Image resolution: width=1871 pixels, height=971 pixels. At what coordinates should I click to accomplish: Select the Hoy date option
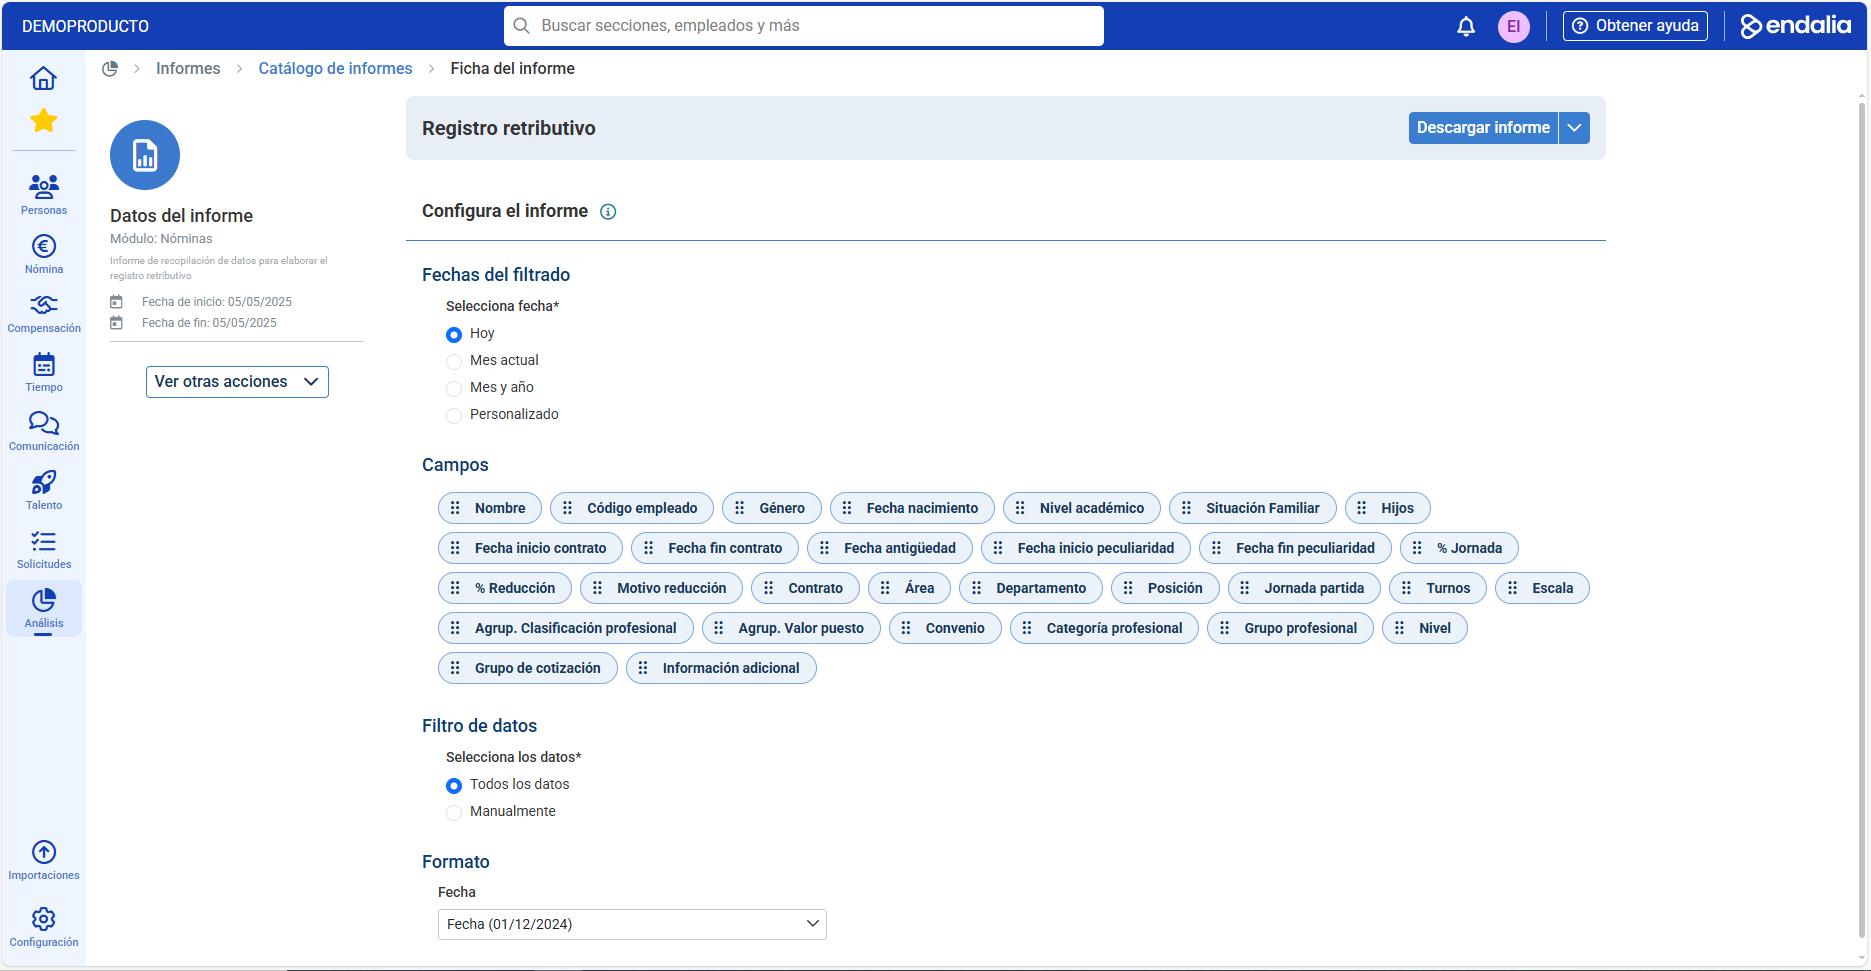pyautogui.click(x=454, y=334)
